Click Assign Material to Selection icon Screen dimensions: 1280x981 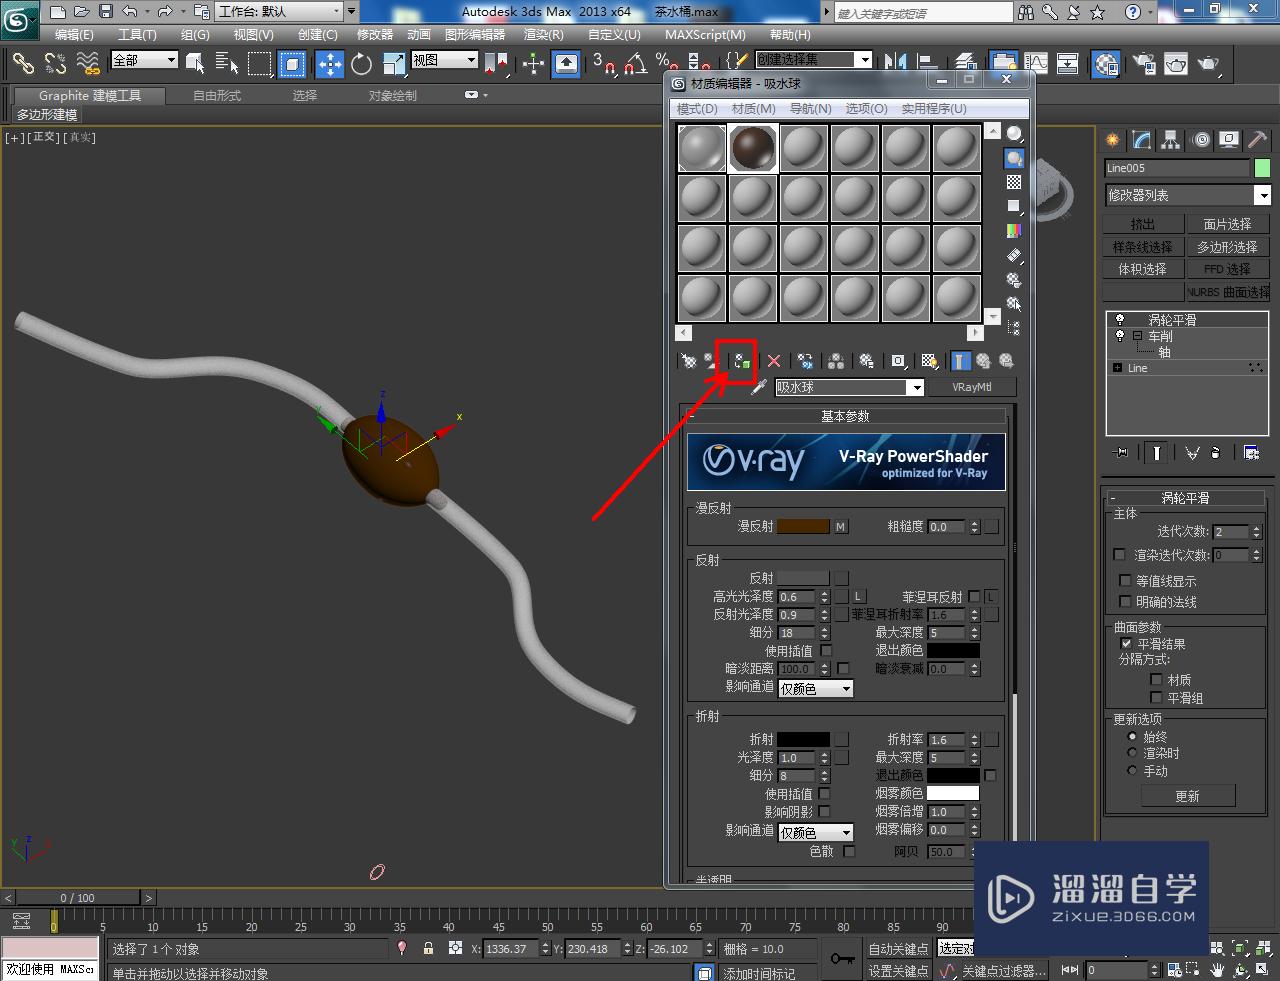[742, 361]
